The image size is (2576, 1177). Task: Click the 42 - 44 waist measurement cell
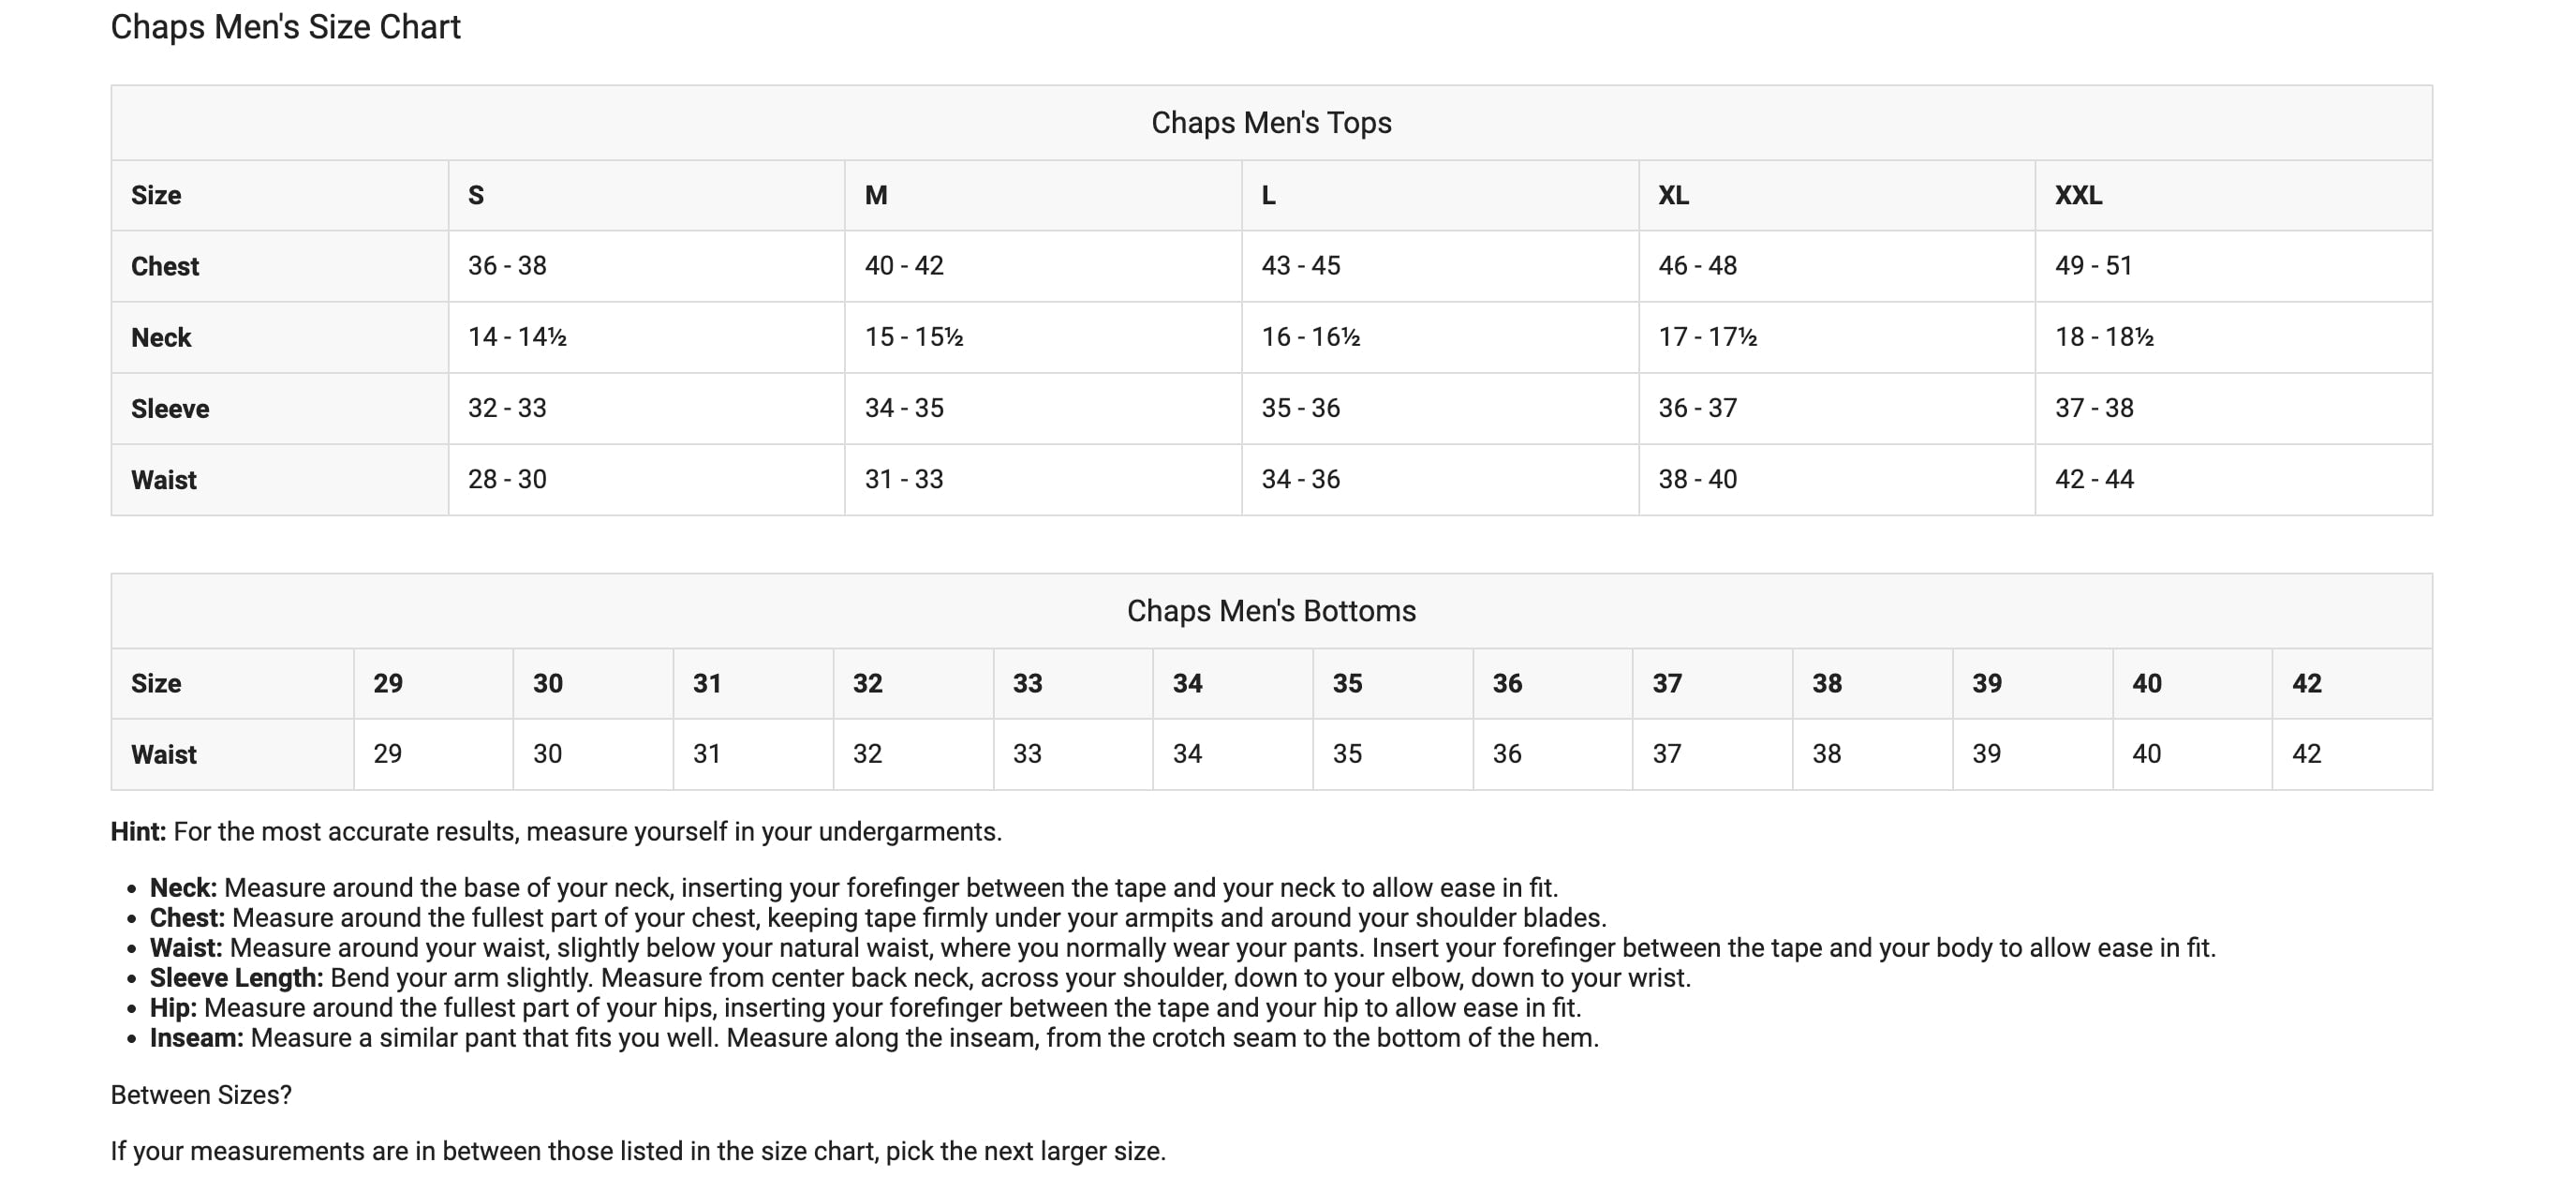2094,479
